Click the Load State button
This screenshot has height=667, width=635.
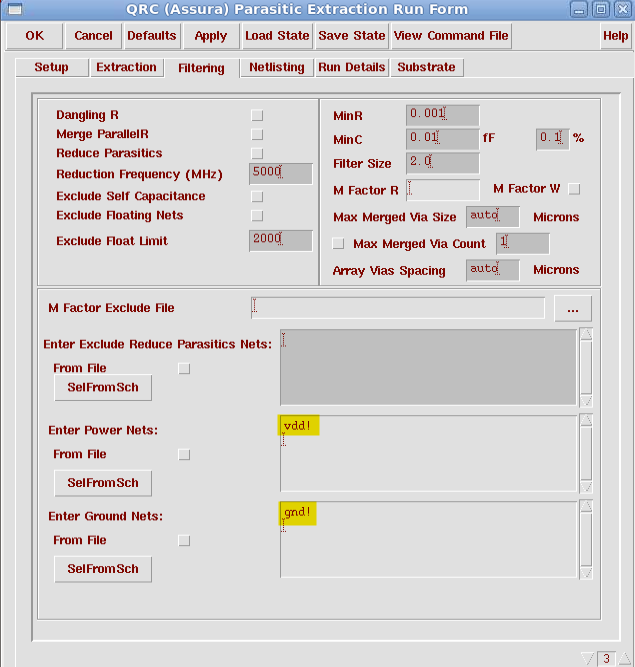click(x=277, y=36)
